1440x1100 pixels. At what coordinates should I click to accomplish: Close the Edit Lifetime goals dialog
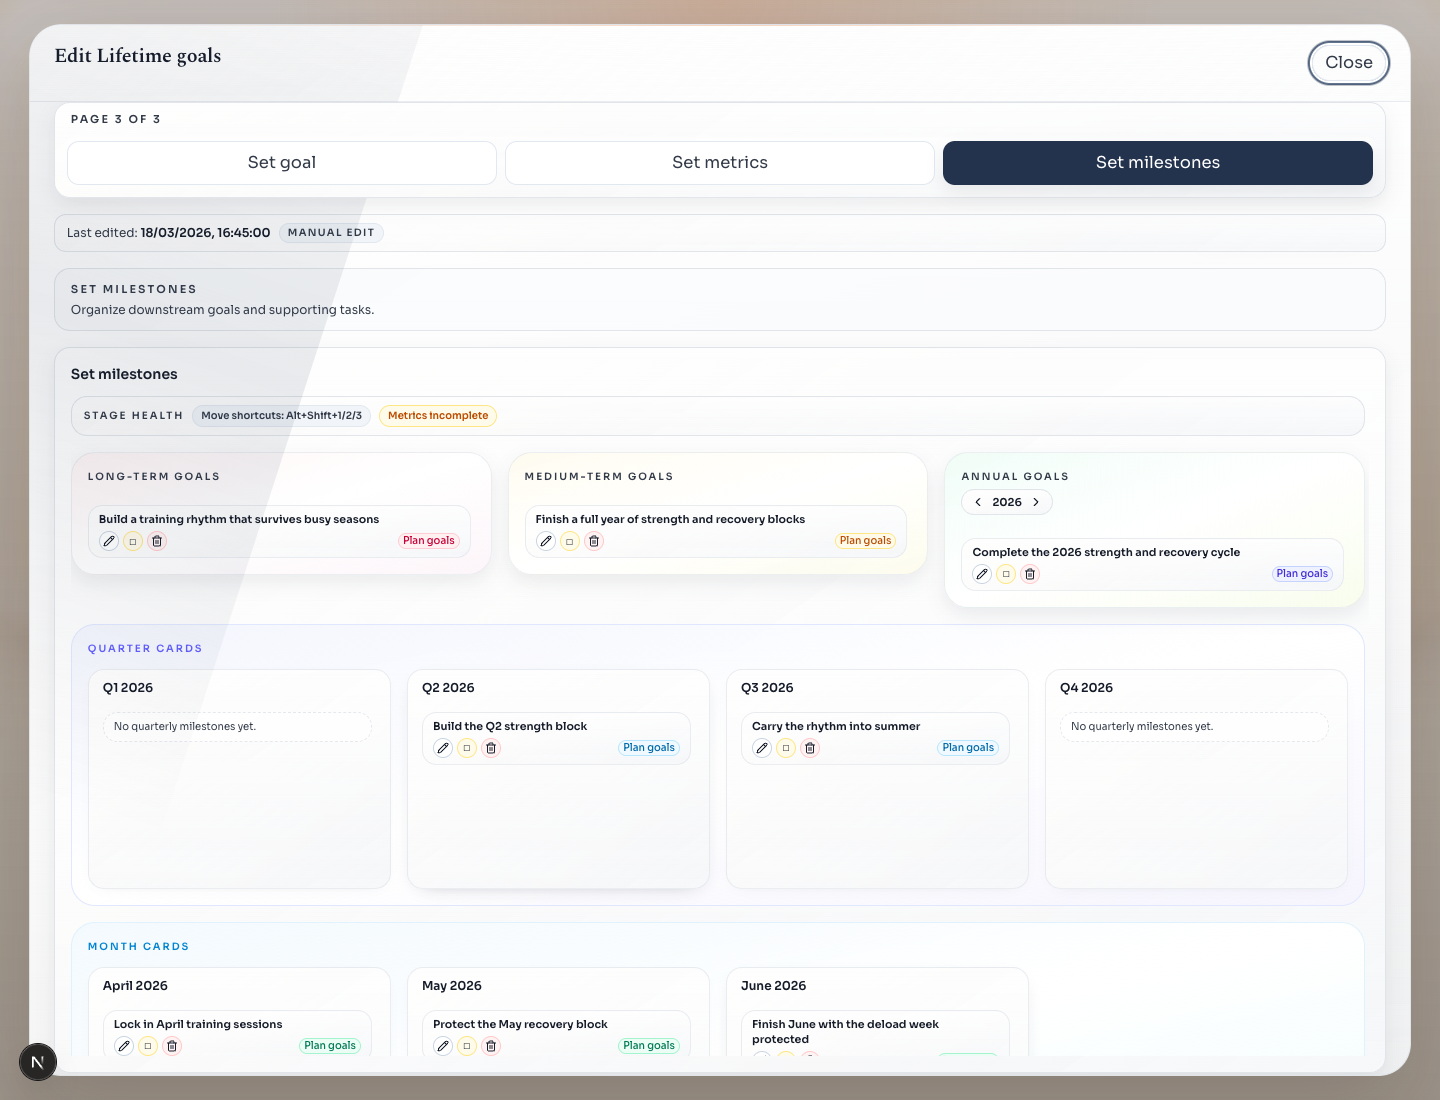tap(1348, 63)
